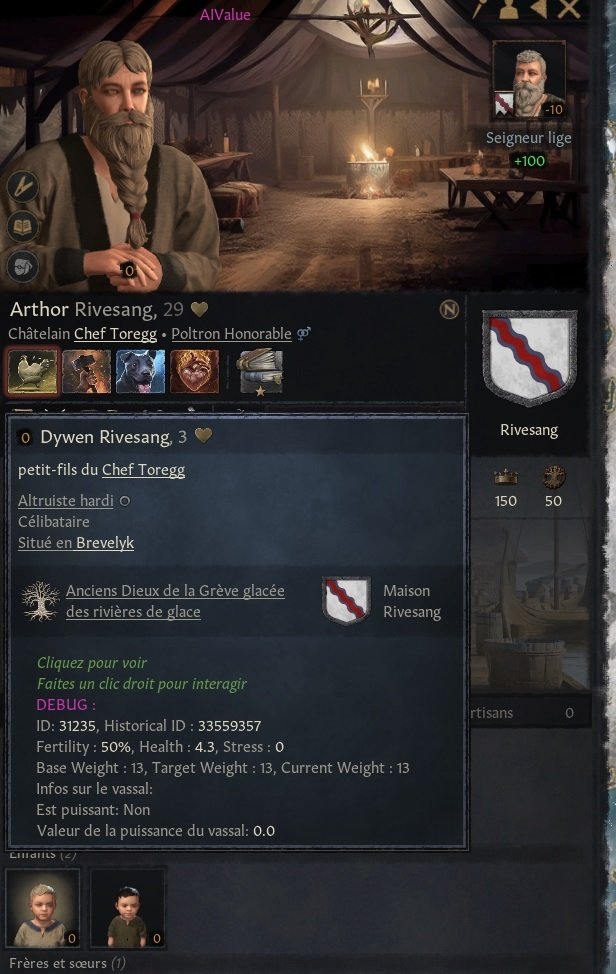This screenshot has height=974, width=616.
Task: Click the large Rivesang house coat of arms
Action: click(x=530, y=358)
